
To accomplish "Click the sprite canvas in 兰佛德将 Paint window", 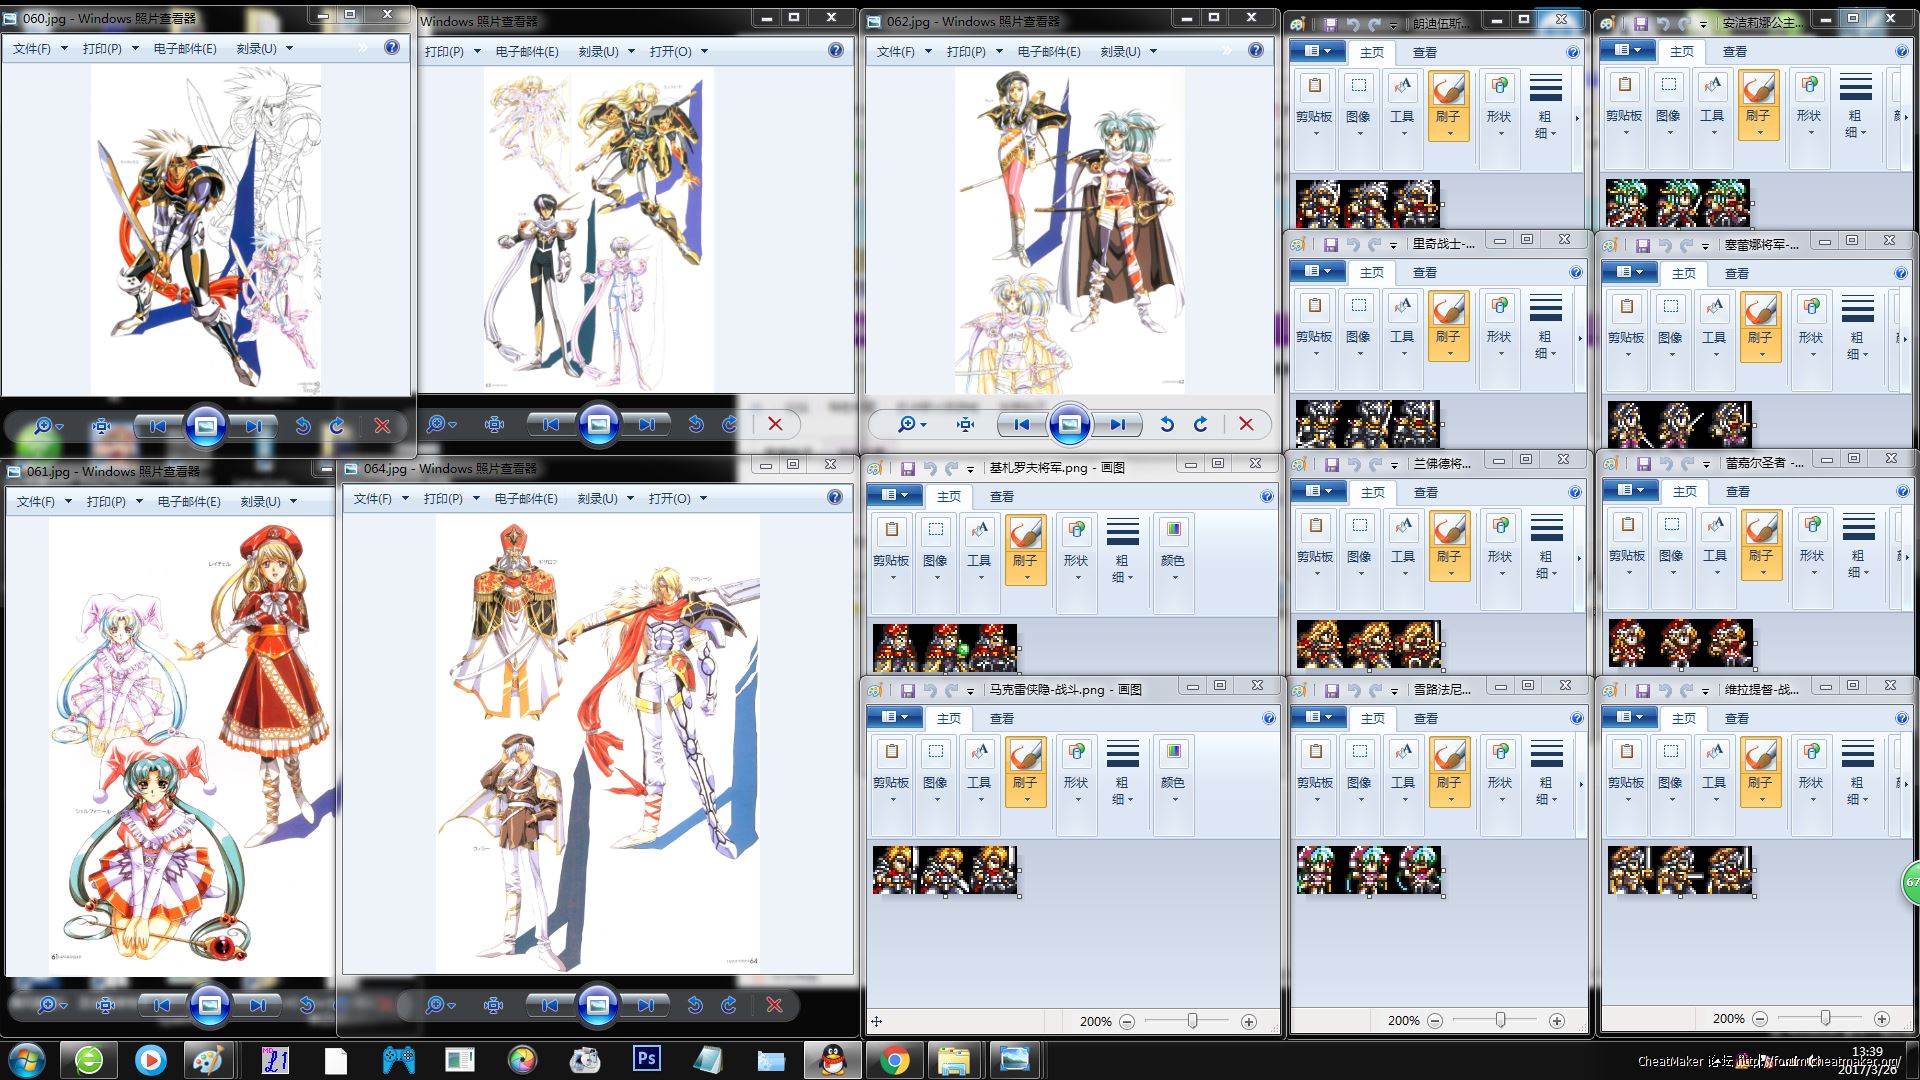I will pos(1368,645).
